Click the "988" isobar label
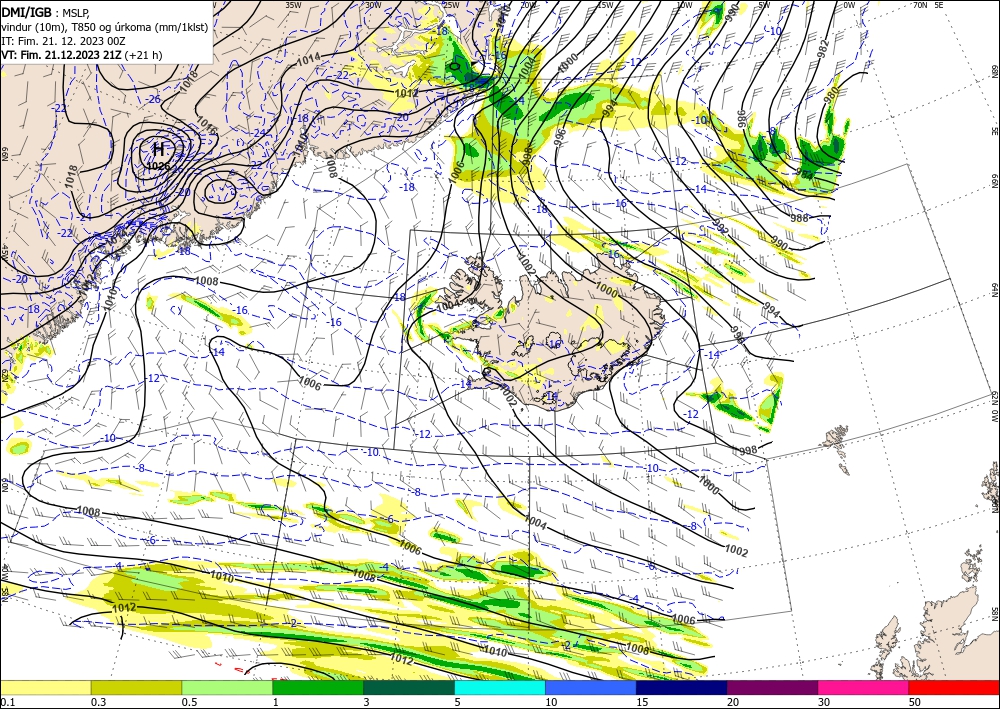1000x709 pixels. (799, 218)
